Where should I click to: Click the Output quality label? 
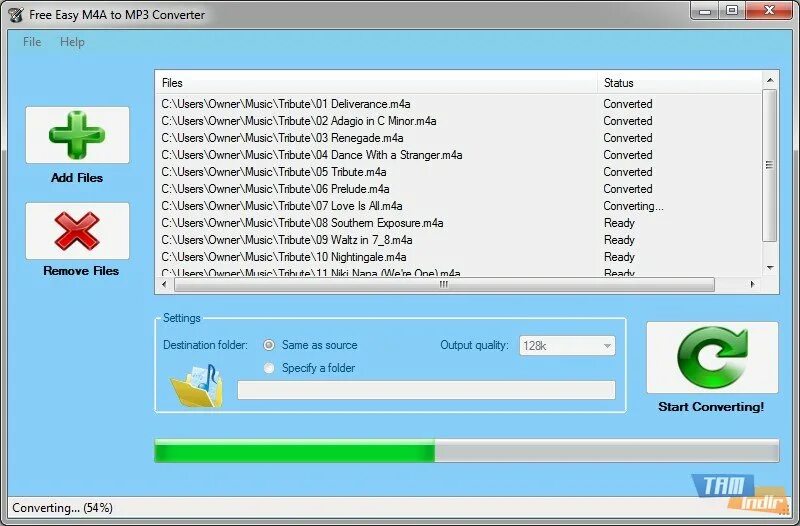[x=474, y=345]
